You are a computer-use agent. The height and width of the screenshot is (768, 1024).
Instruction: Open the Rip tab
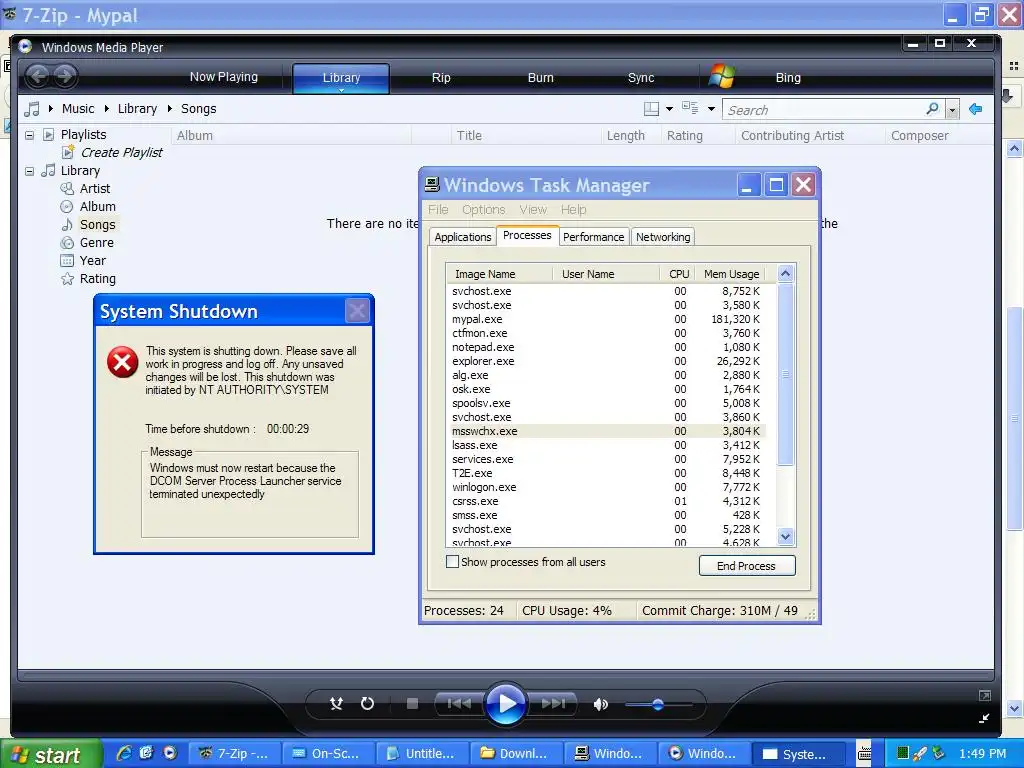click(x=441, y=78)
